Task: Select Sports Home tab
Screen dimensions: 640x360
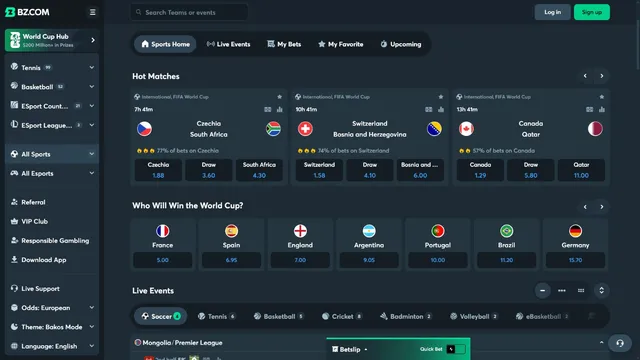Action: coord(165,44)
